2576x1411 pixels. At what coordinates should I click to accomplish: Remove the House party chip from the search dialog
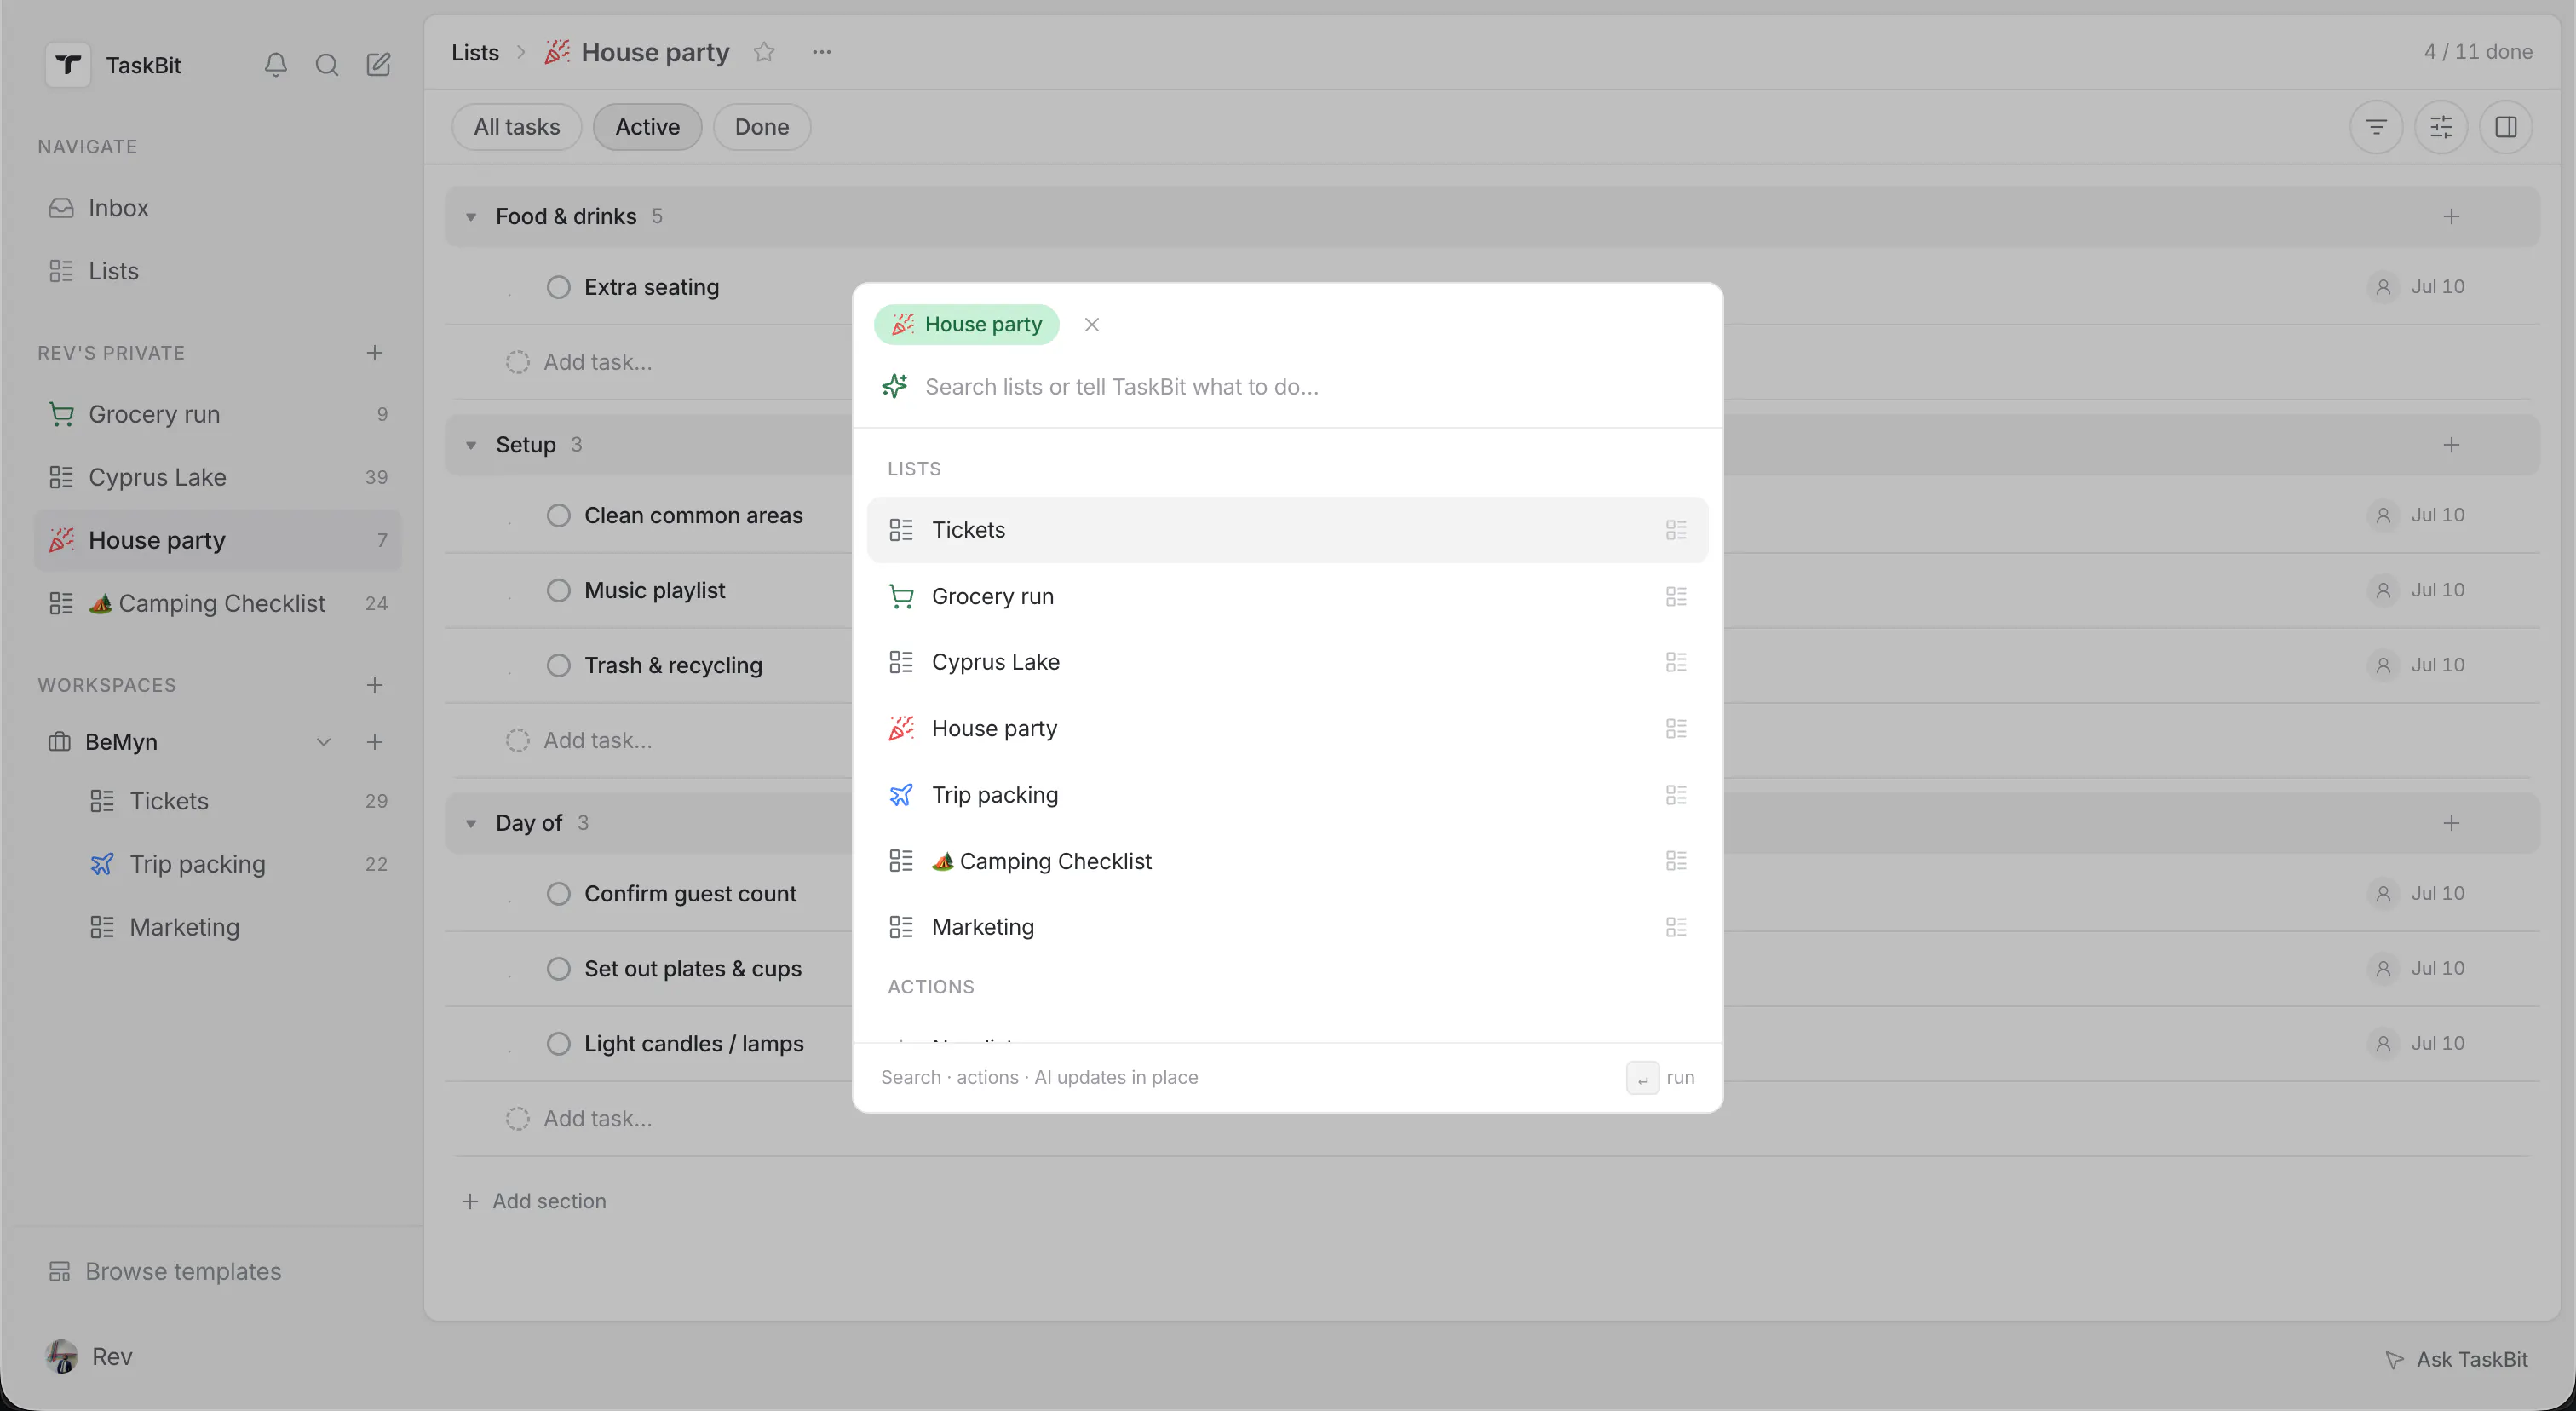tap(1092, 324)
